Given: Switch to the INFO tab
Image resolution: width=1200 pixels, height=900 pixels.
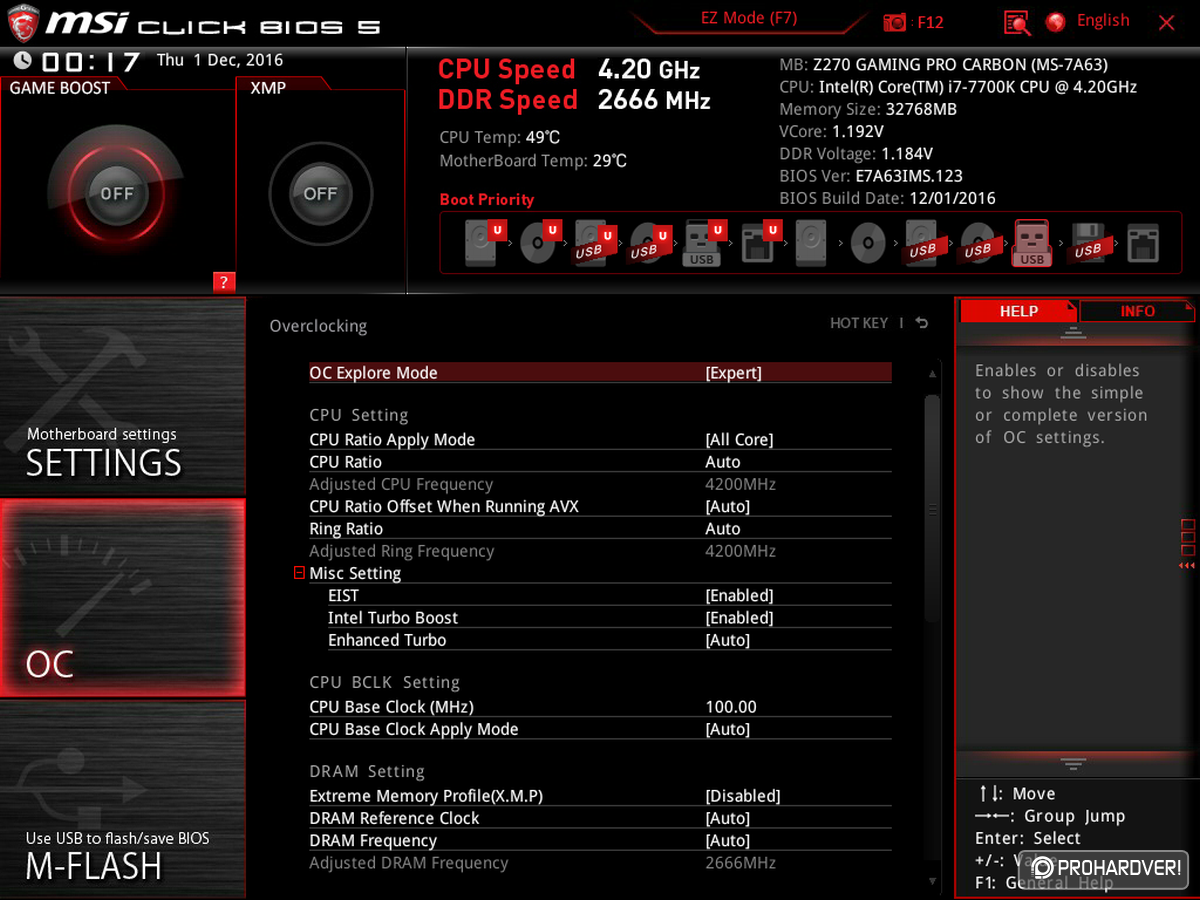Looking at the screenshot, I should (x=1137, y=311).
